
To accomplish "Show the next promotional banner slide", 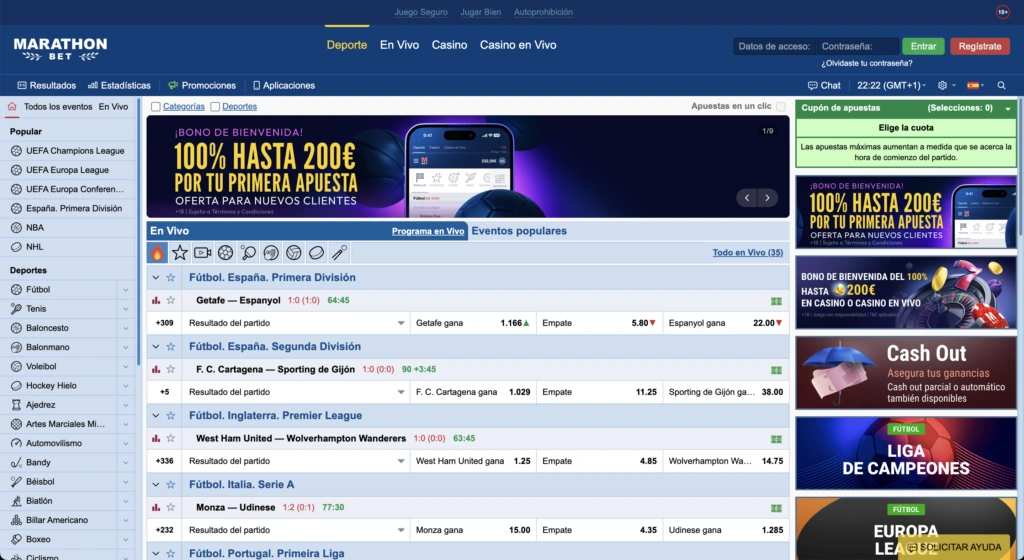I will tap(767, 198).
